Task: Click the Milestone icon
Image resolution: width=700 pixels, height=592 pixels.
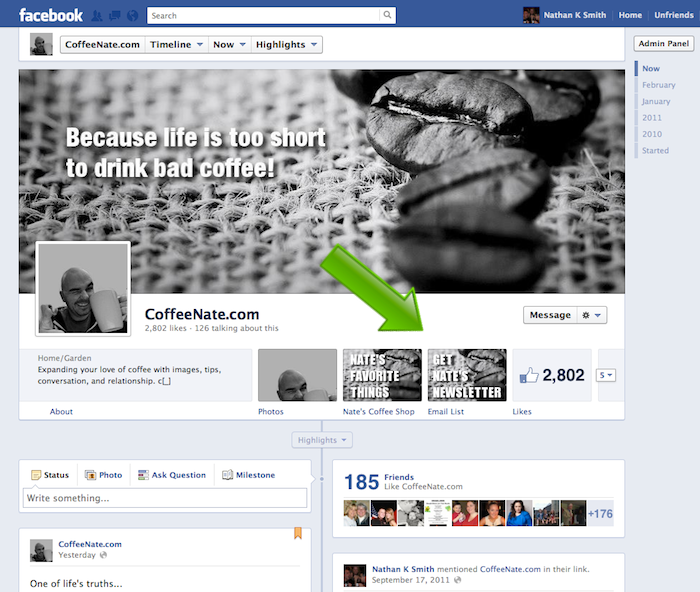Action: [228, 475]
